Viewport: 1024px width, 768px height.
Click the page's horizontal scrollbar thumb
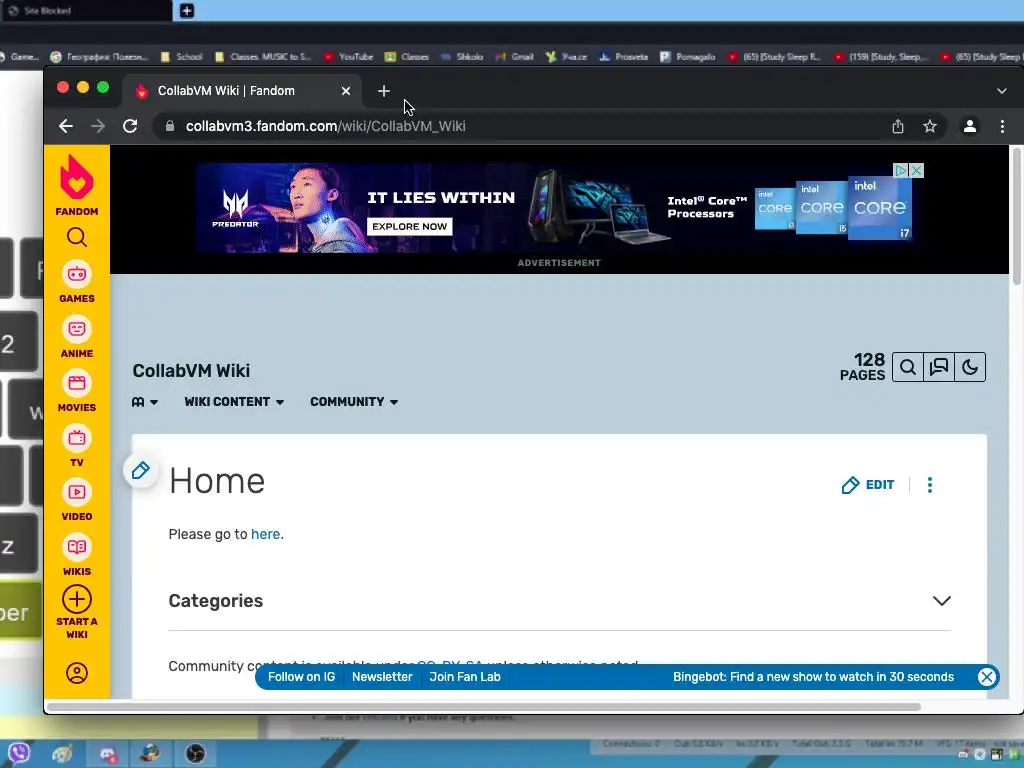pos(483,707)
